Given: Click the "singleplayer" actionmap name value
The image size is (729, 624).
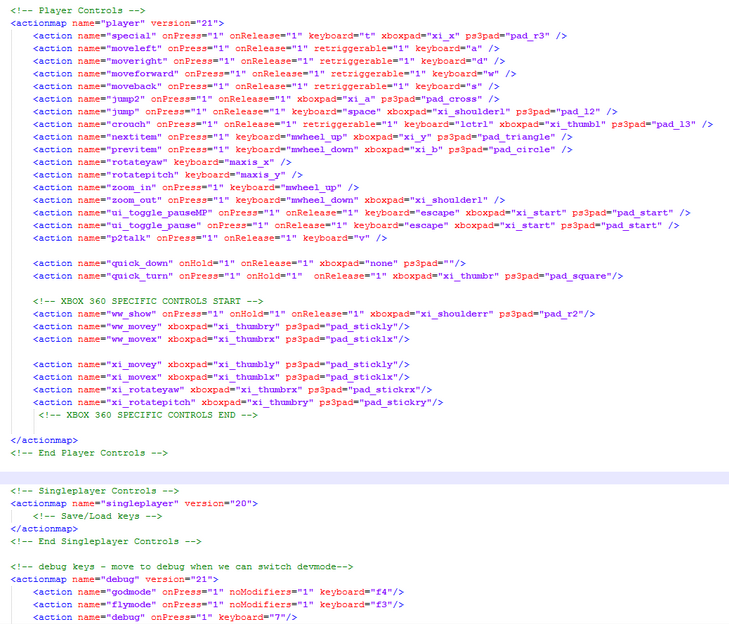Looking at the screenshot, I should click(141, 503).
